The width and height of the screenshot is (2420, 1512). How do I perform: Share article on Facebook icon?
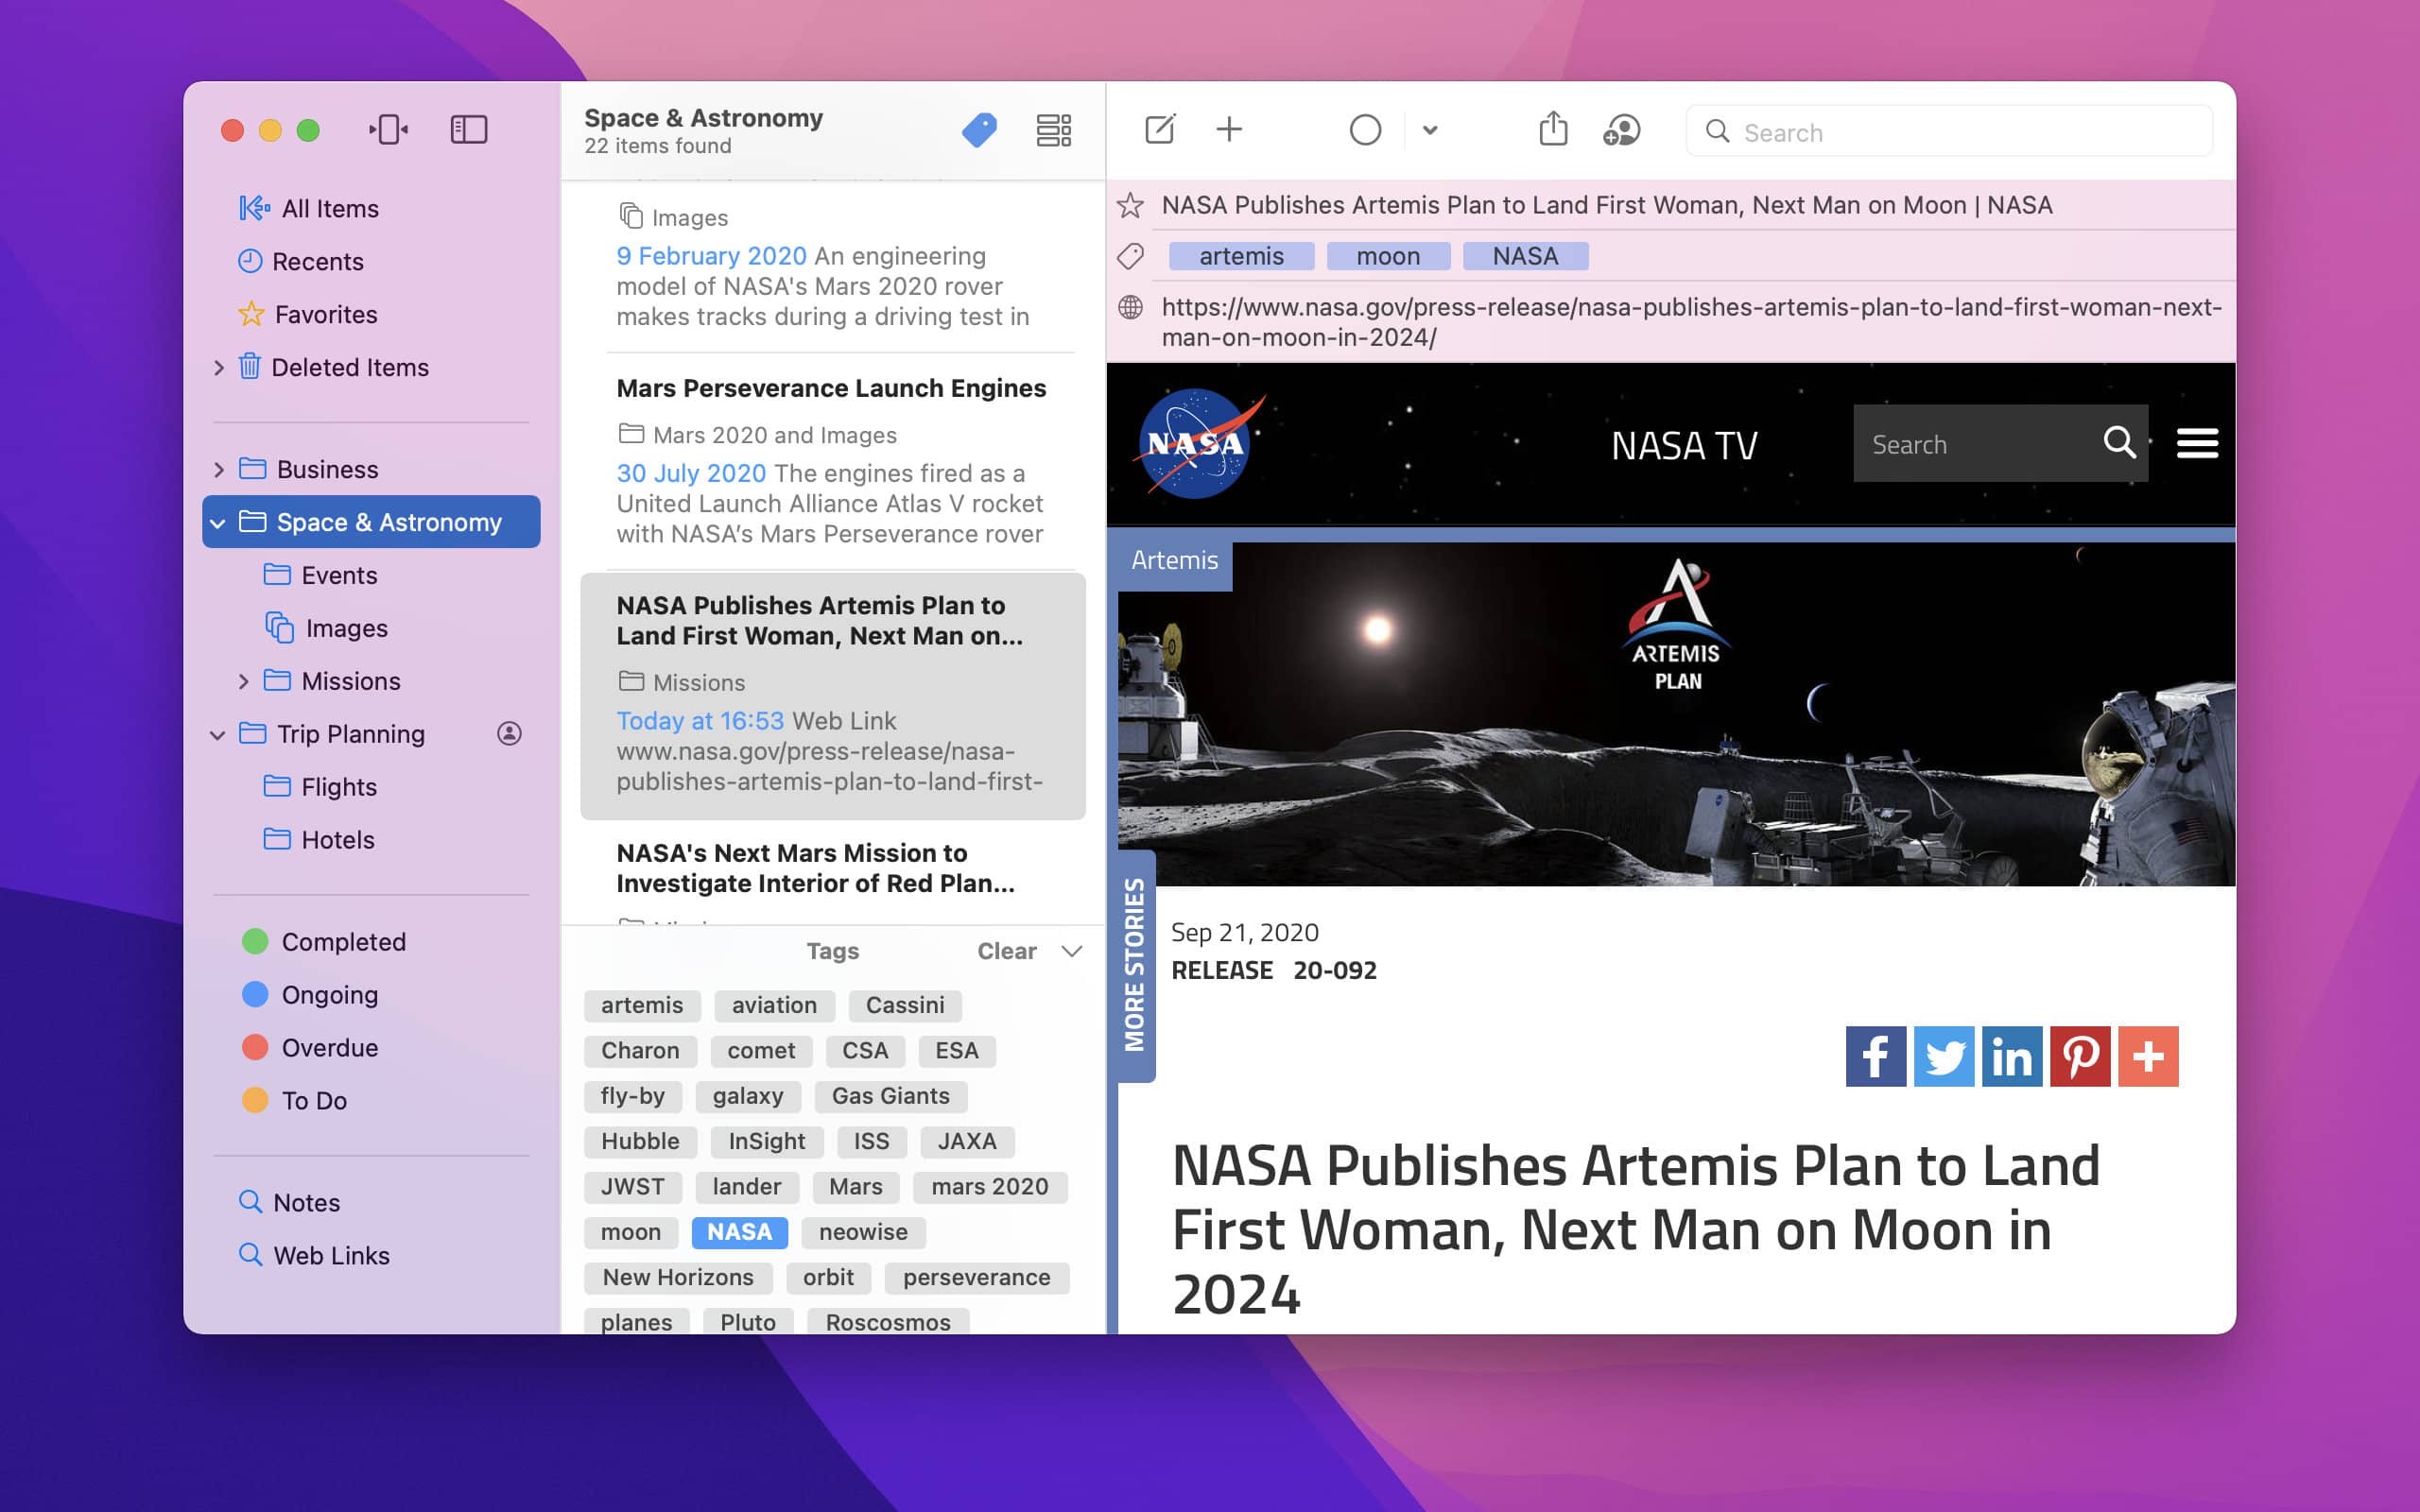point(1876,1056)
